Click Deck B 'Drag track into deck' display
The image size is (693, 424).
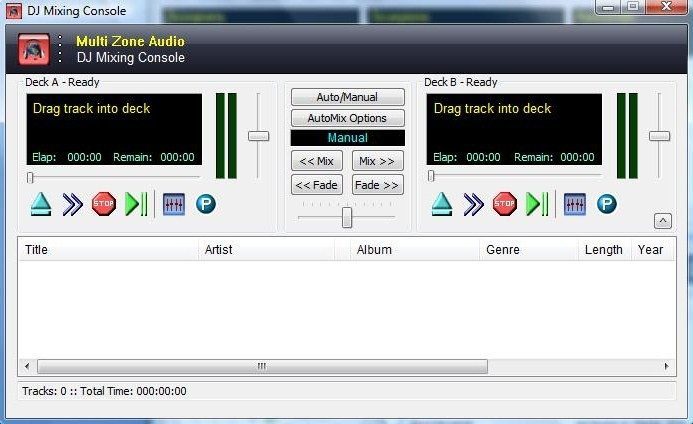pos(514,129)
